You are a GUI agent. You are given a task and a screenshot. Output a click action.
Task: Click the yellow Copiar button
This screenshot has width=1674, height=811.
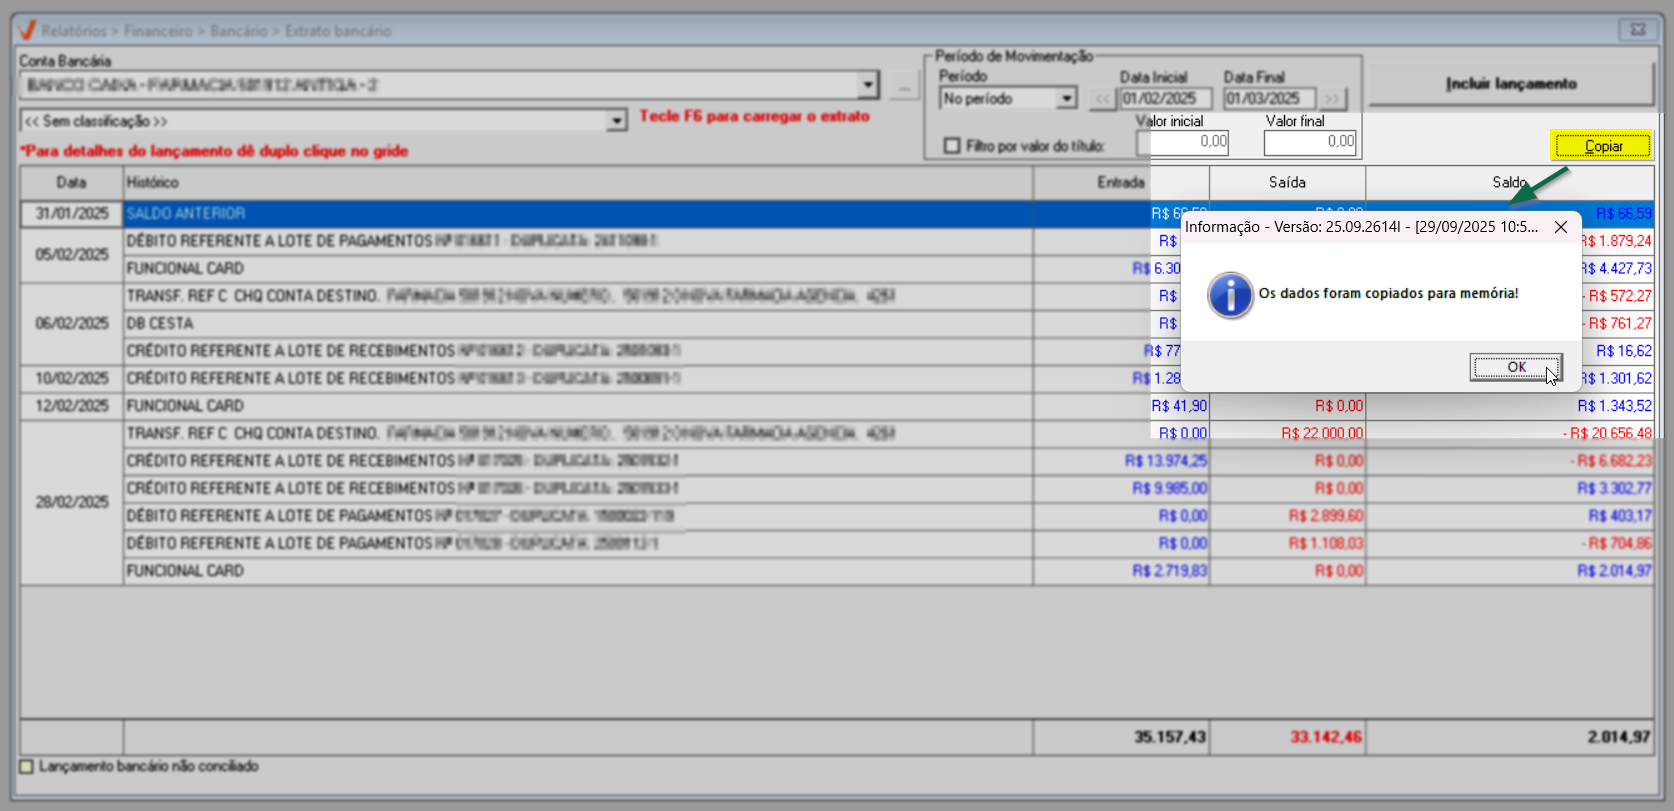[1602, 146]
